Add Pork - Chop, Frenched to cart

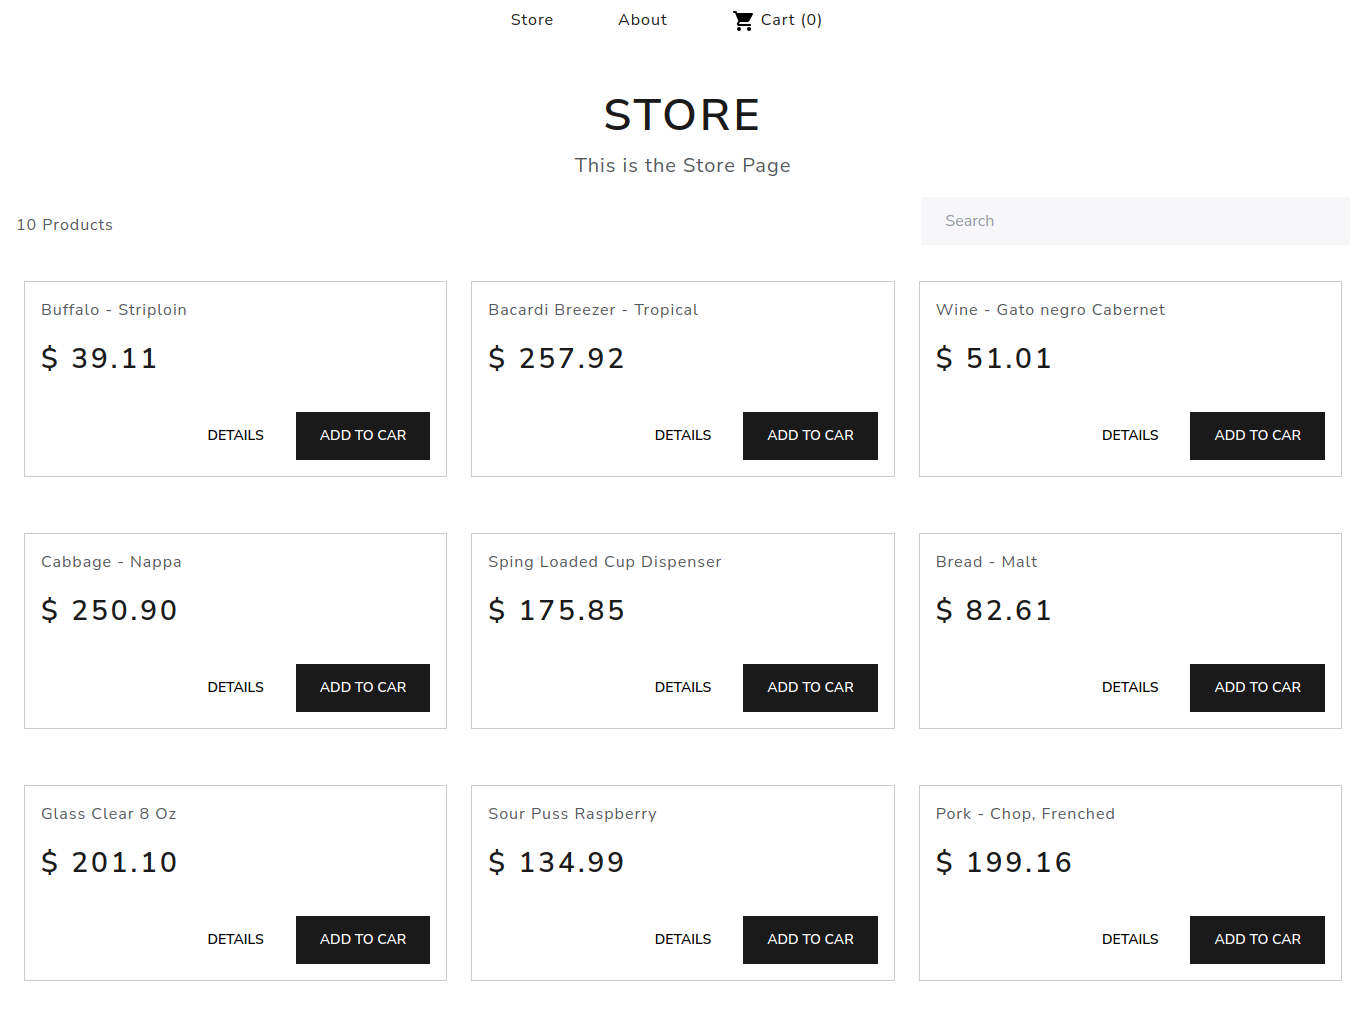click(1257, 940)
